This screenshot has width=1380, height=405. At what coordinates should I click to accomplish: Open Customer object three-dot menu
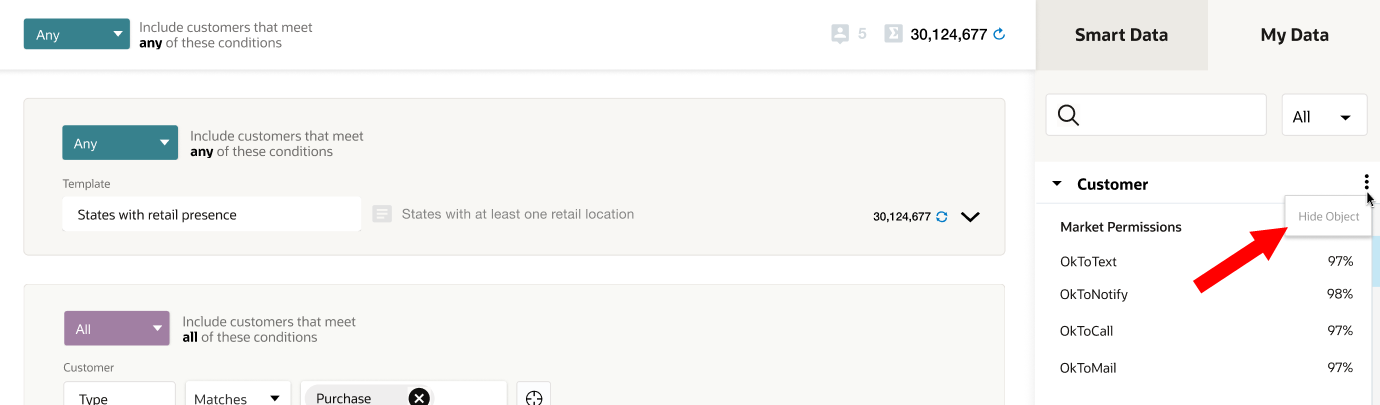click(x=1366, y=183)
